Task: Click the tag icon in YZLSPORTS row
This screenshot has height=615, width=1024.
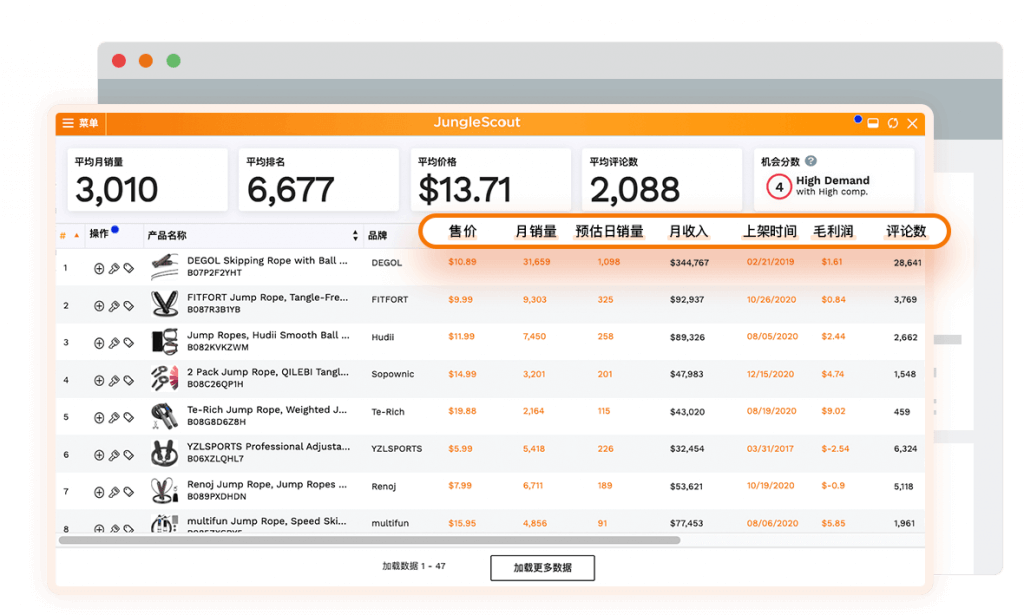Action: 129,455
